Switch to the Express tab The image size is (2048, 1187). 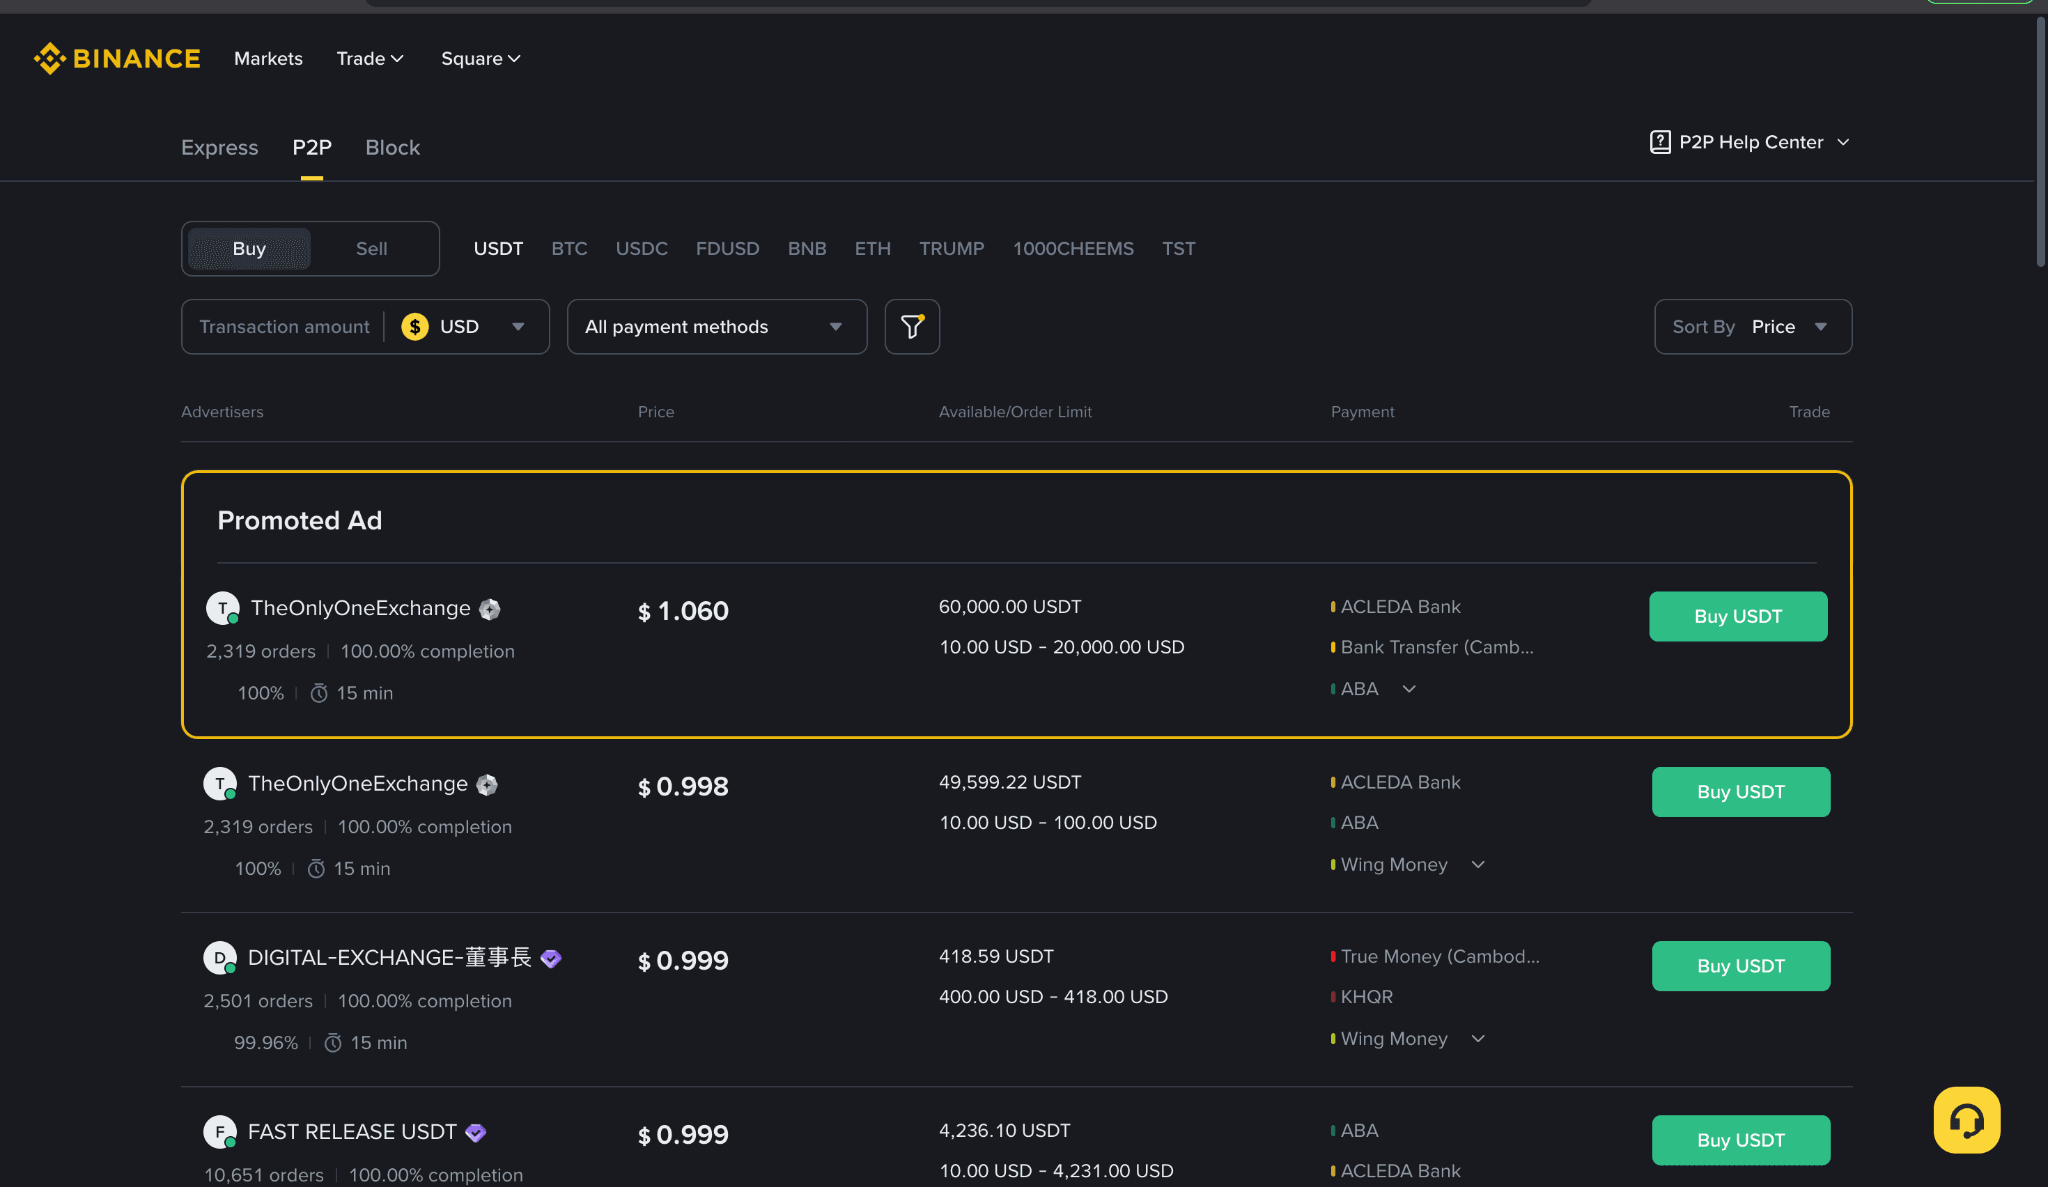point(220,148)
